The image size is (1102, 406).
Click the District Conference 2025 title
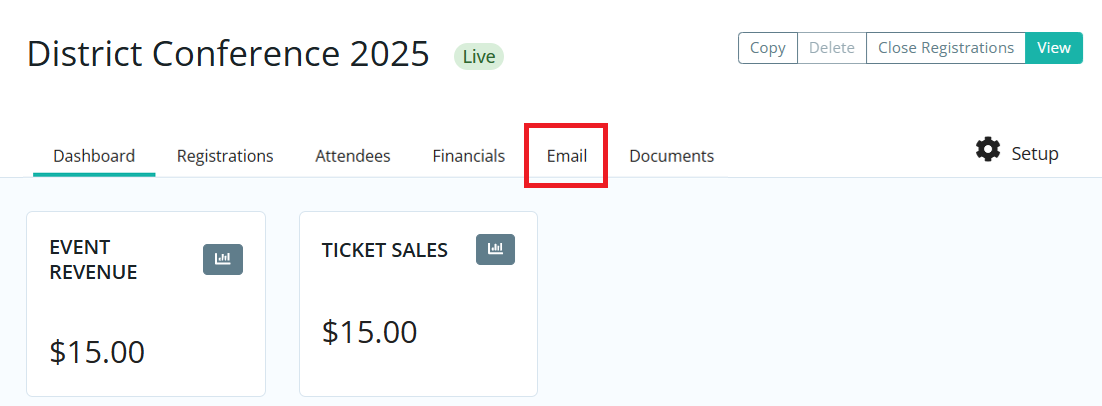point(228,53)
